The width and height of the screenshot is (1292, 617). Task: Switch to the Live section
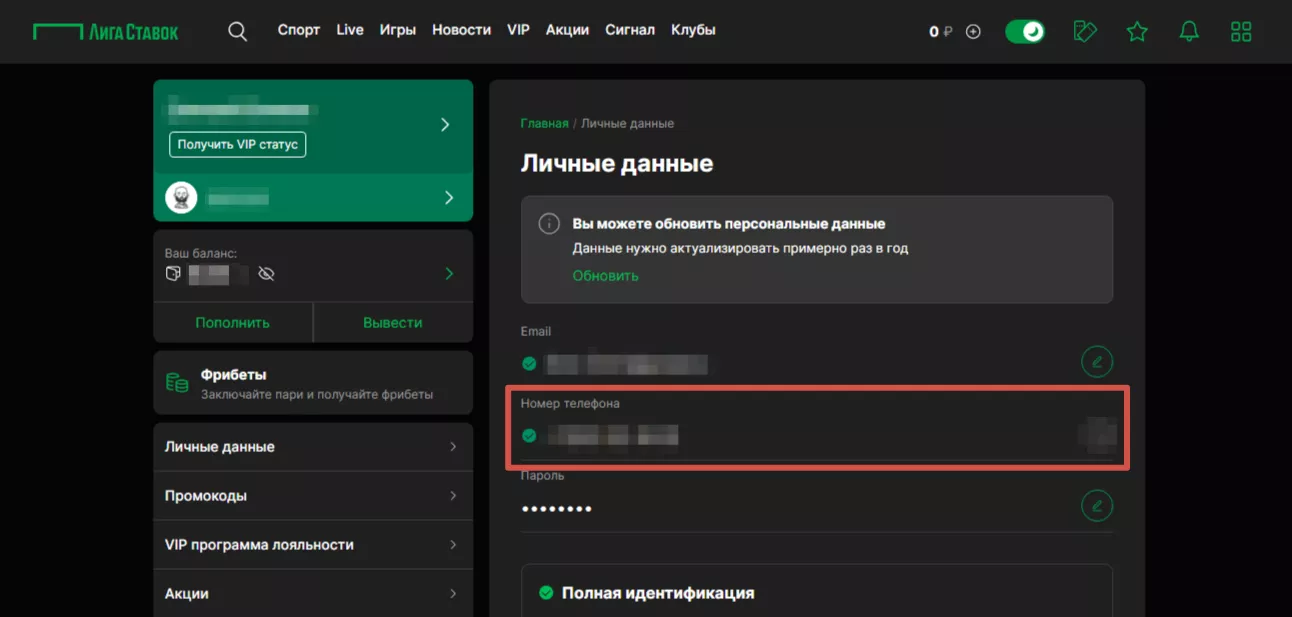click(349, 30)
